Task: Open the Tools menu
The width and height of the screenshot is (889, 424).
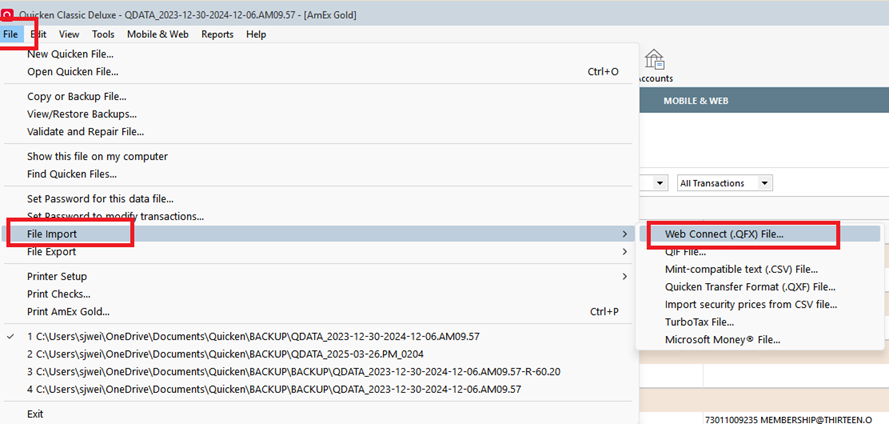Action: (x=103, y=35)
